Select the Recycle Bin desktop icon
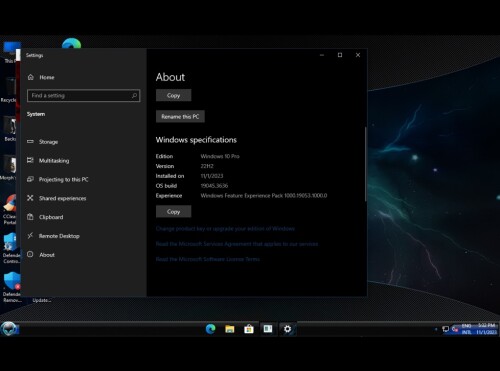 [x=9, y=90]
